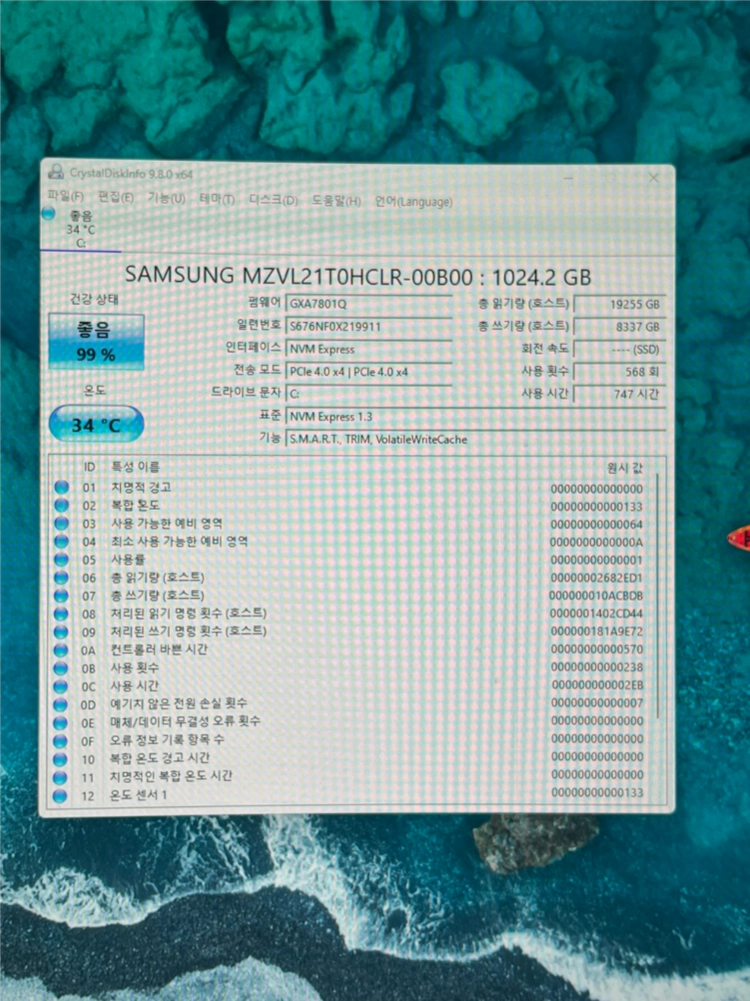This screenshot has width=750, height=1001.
Task: Click status orb for 0E 매체/데이터 무결성 오류 횟수
Action: click(61, 723)
